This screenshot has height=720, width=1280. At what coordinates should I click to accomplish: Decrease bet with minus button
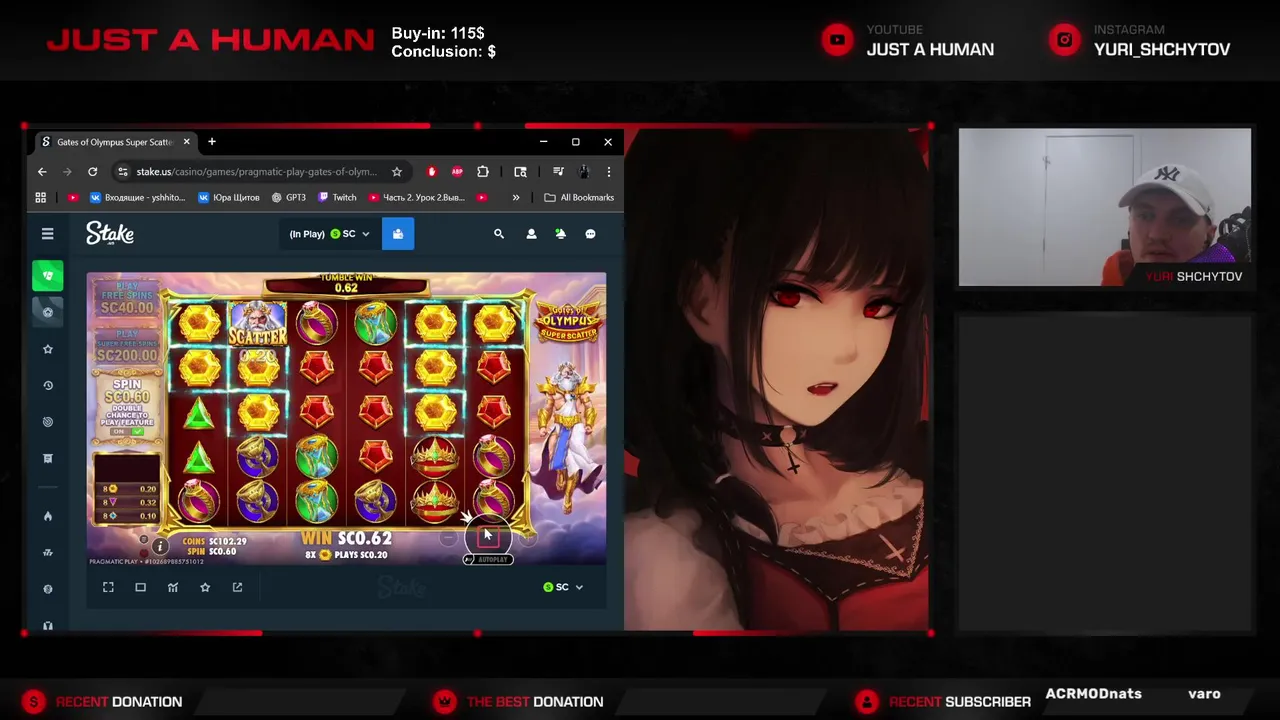[448, 538]
